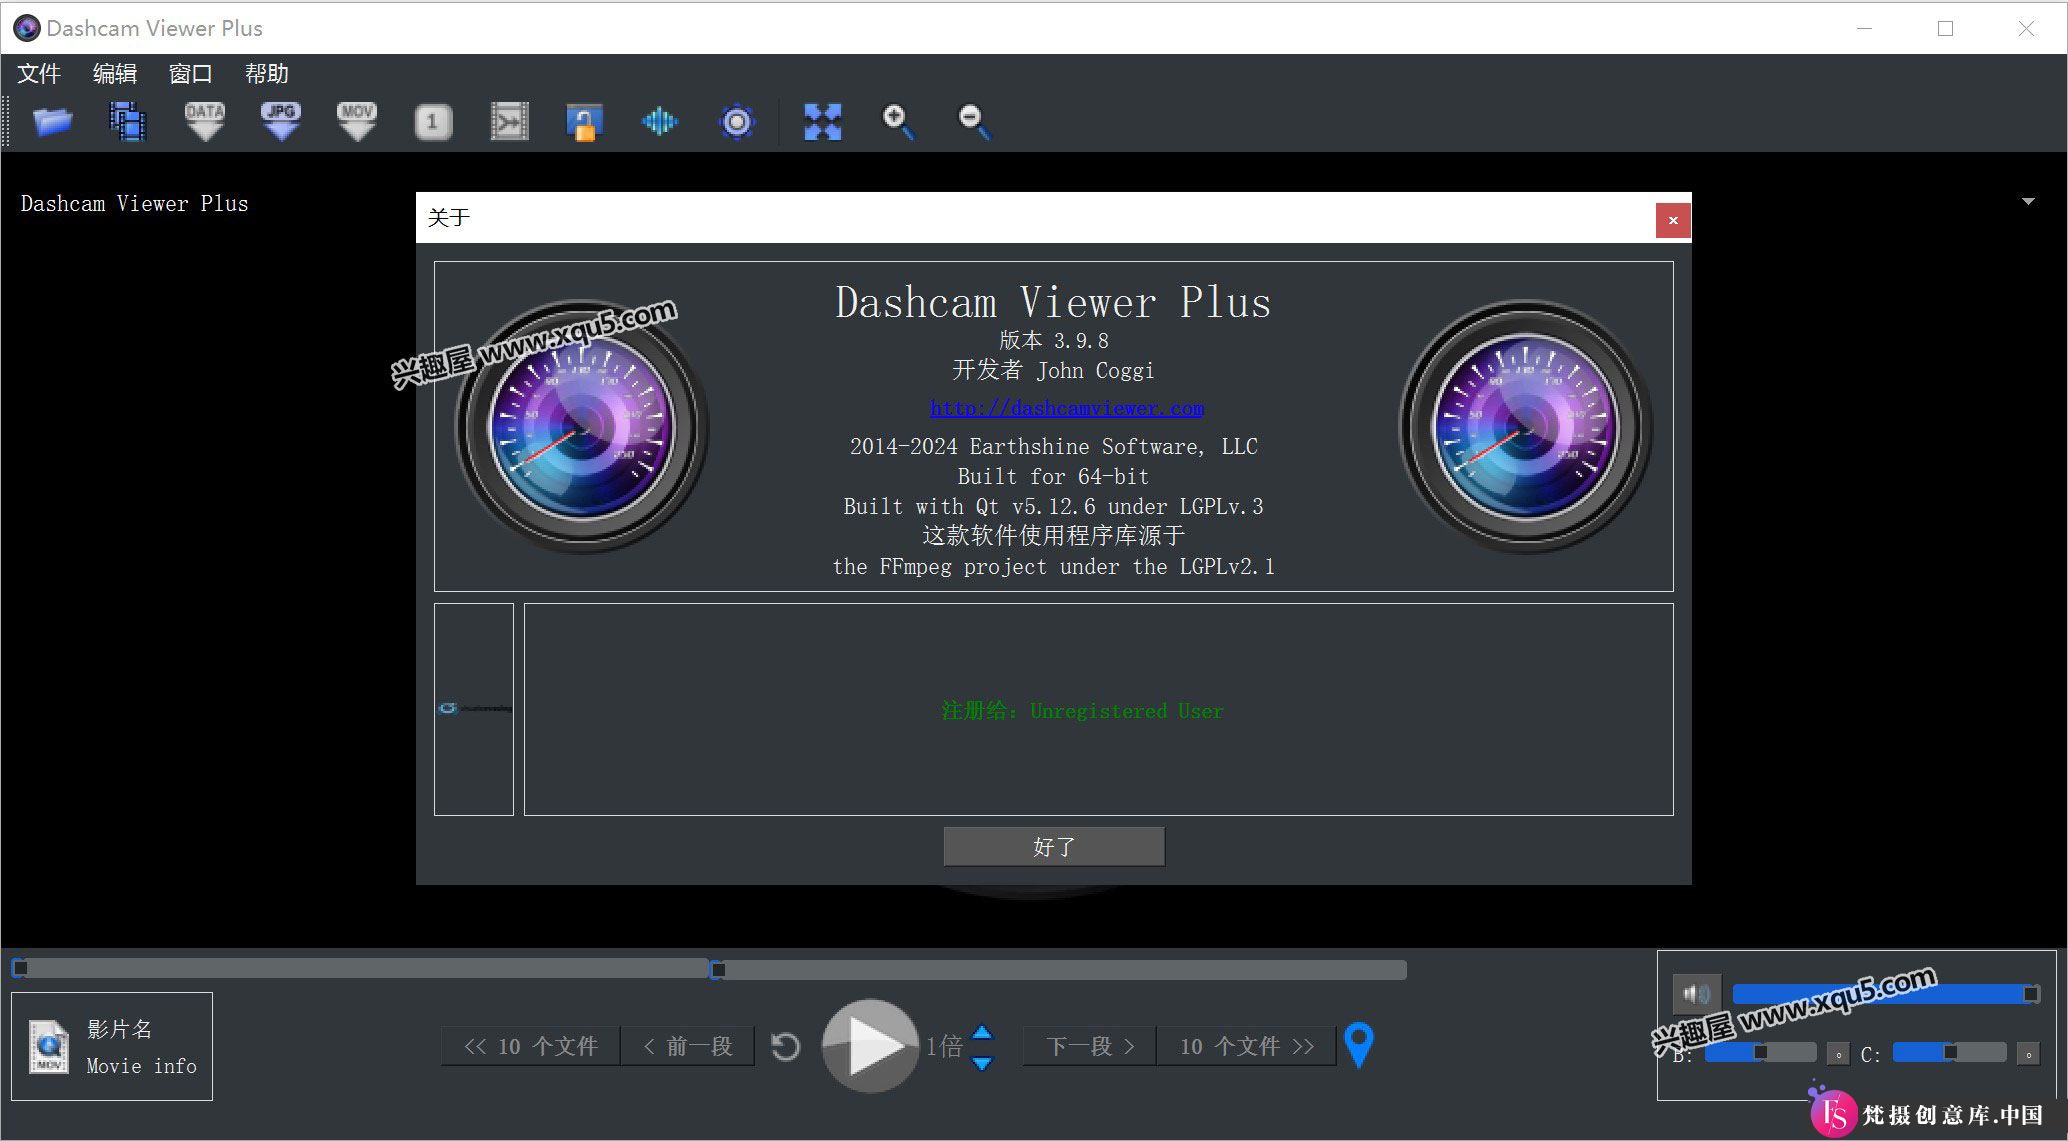Click the timeline start handle marker
The width and height of the screenshot is (2068, 1141).
point(19,968)
